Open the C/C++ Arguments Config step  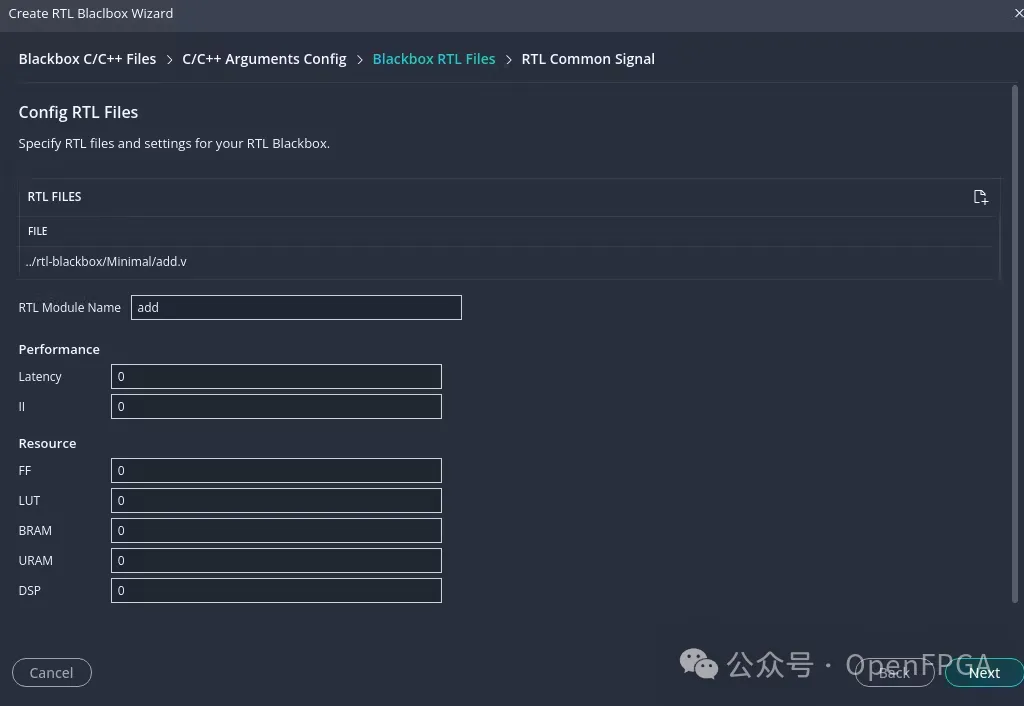(264, 59)
